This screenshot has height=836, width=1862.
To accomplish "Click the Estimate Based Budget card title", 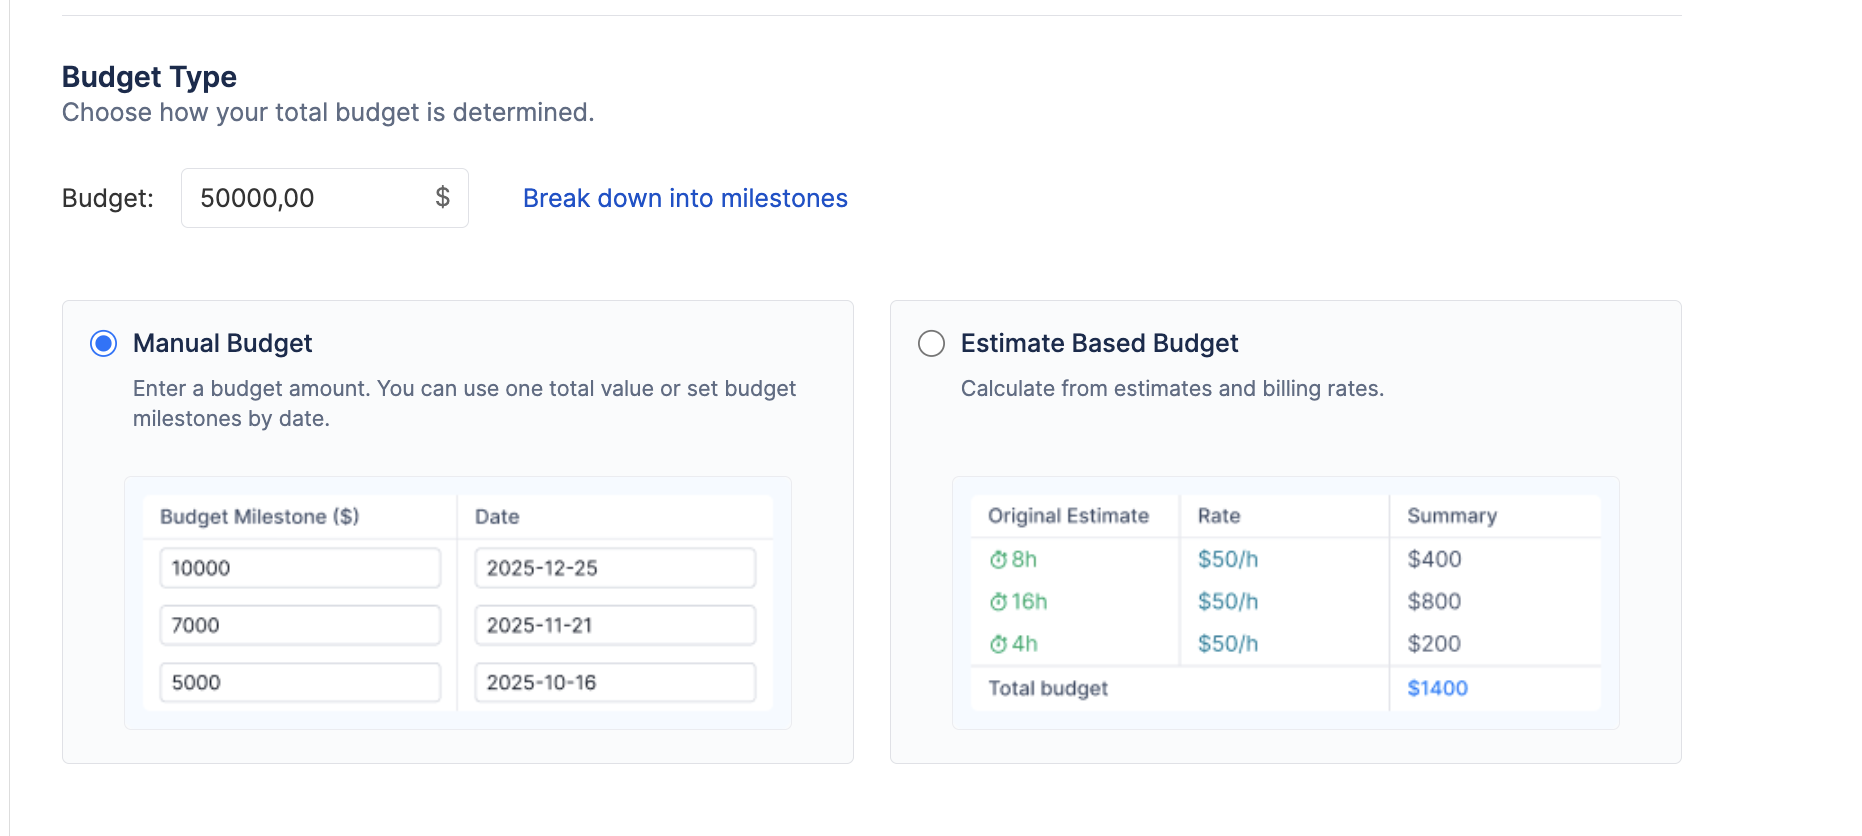I will (1099, 344).
